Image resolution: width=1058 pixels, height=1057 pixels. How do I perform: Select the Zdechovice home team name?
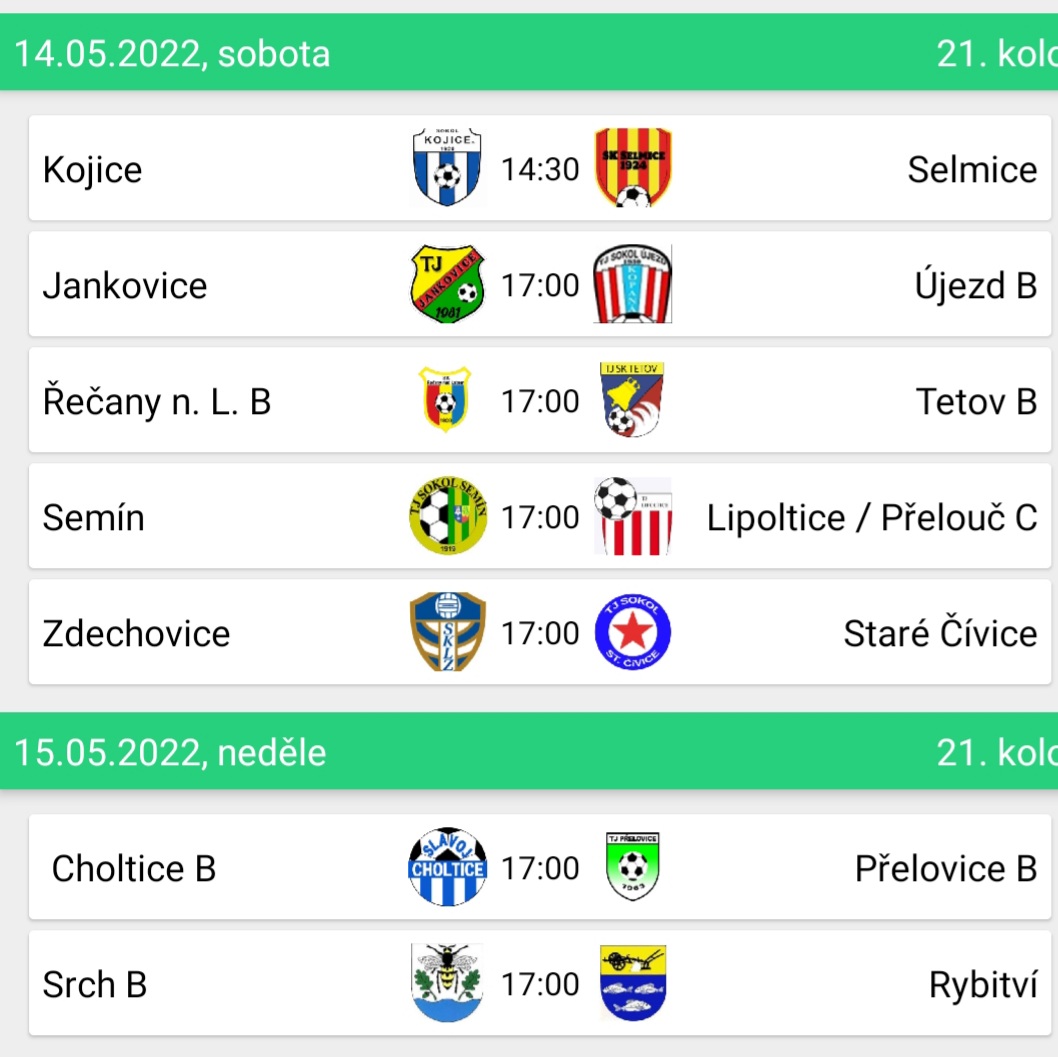click(136, 633)
